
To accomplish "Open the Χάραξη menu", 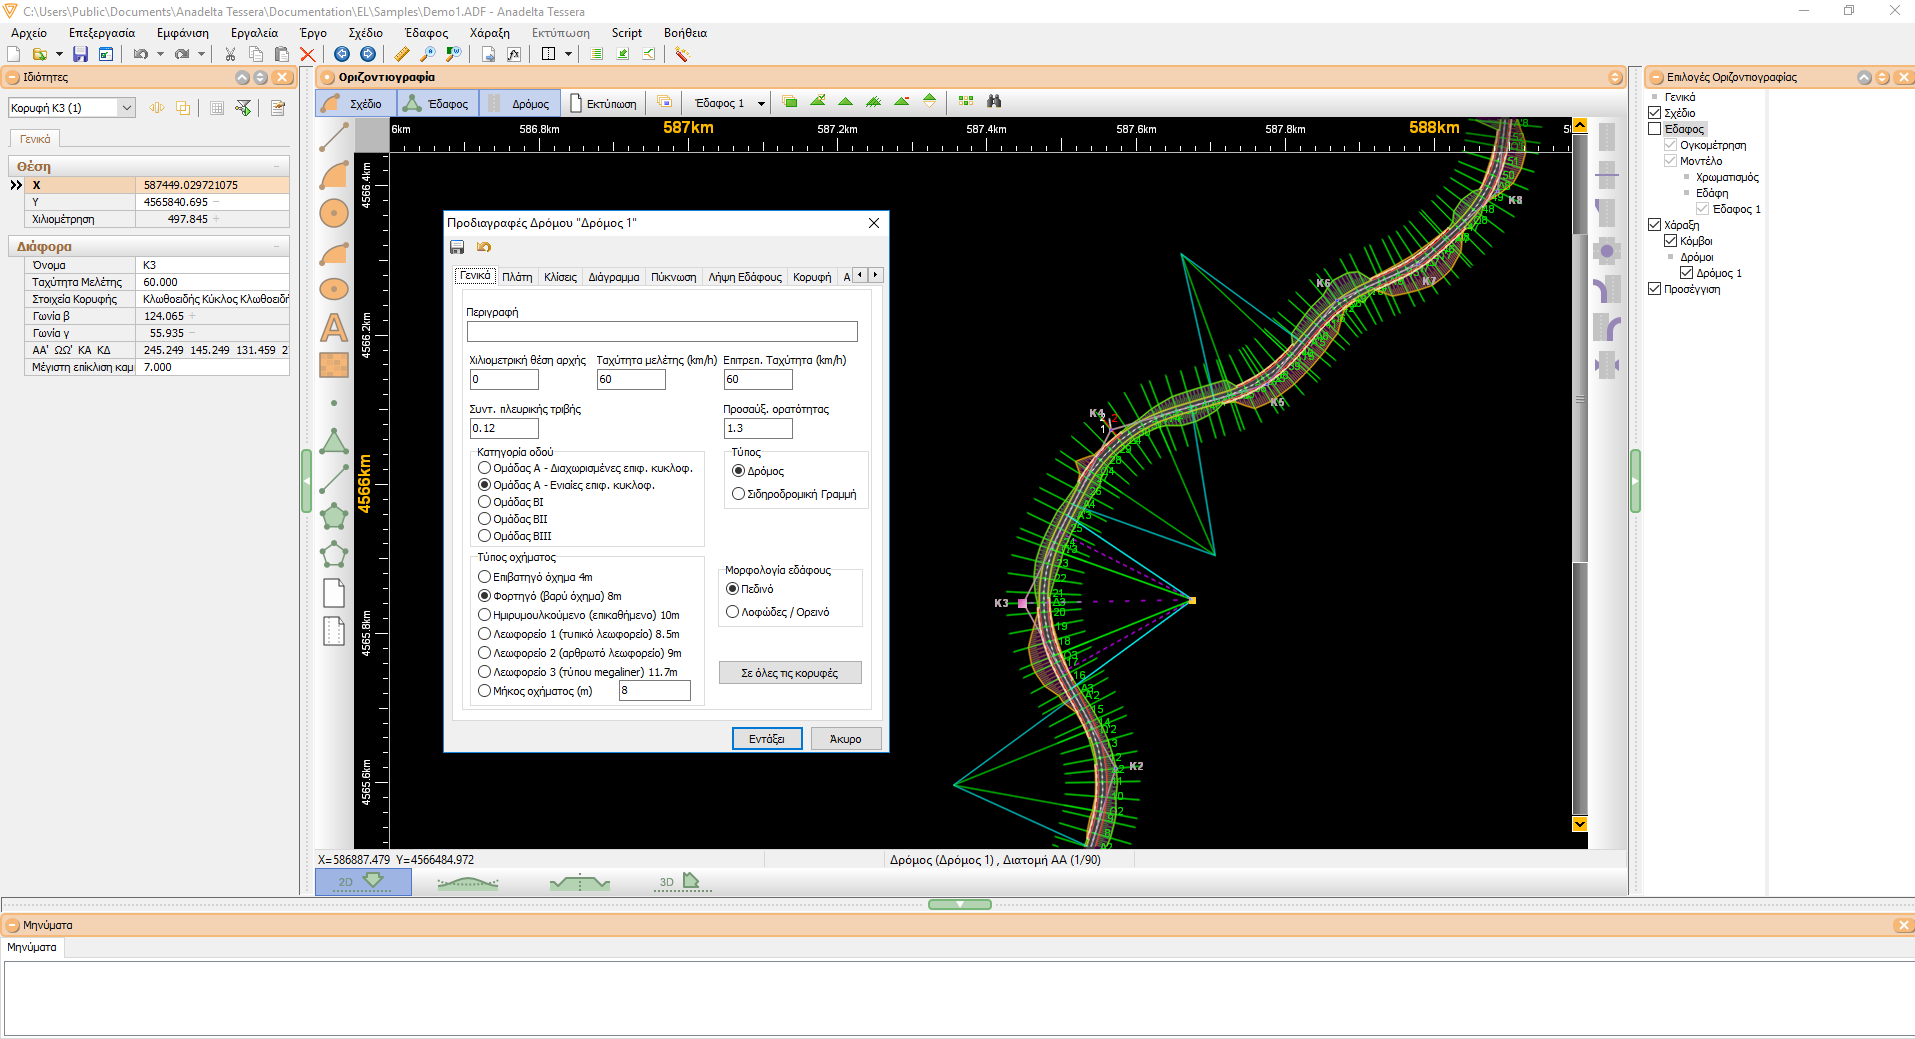I will click(x=490, y=33).
